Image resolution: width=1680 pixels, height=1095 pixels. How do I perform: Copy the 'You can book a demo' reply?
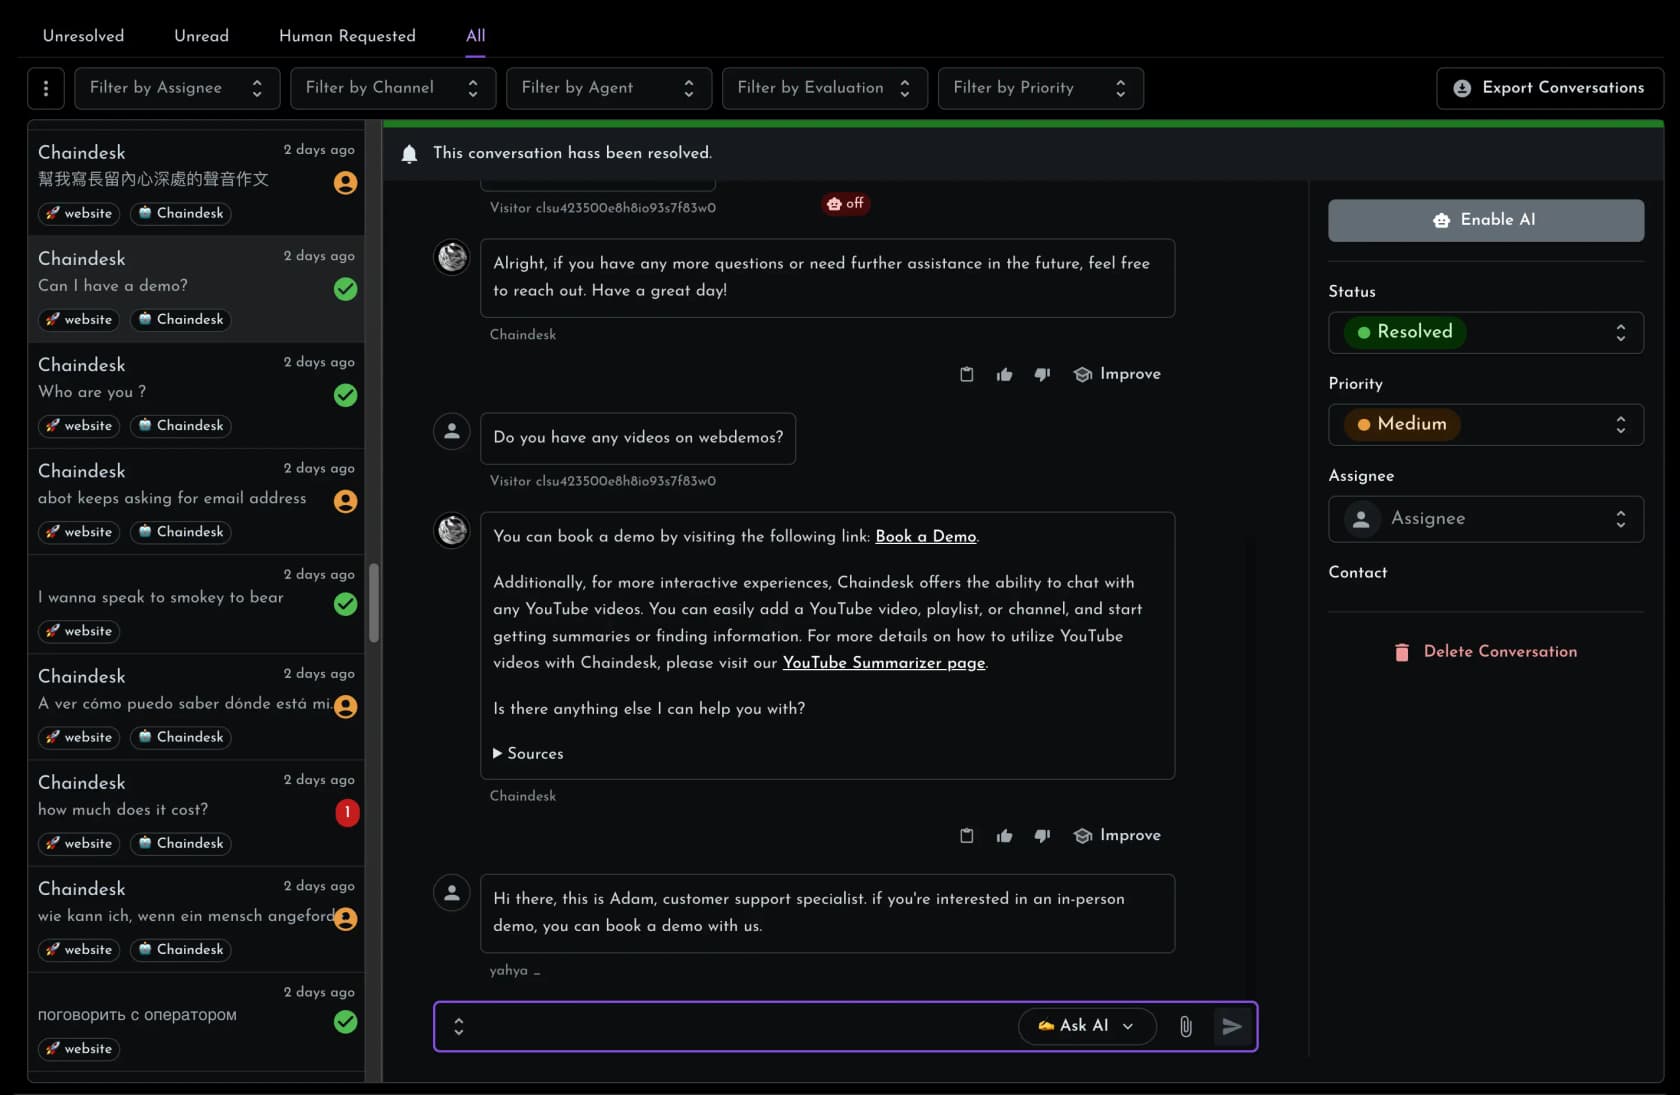pos(966,835)
